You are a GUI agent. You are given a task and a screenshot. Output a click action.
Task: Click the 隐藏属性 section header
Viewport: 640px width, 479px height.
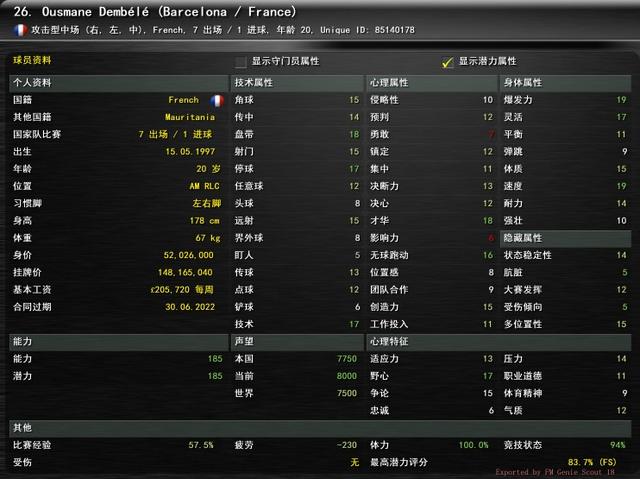pos(566,238)
